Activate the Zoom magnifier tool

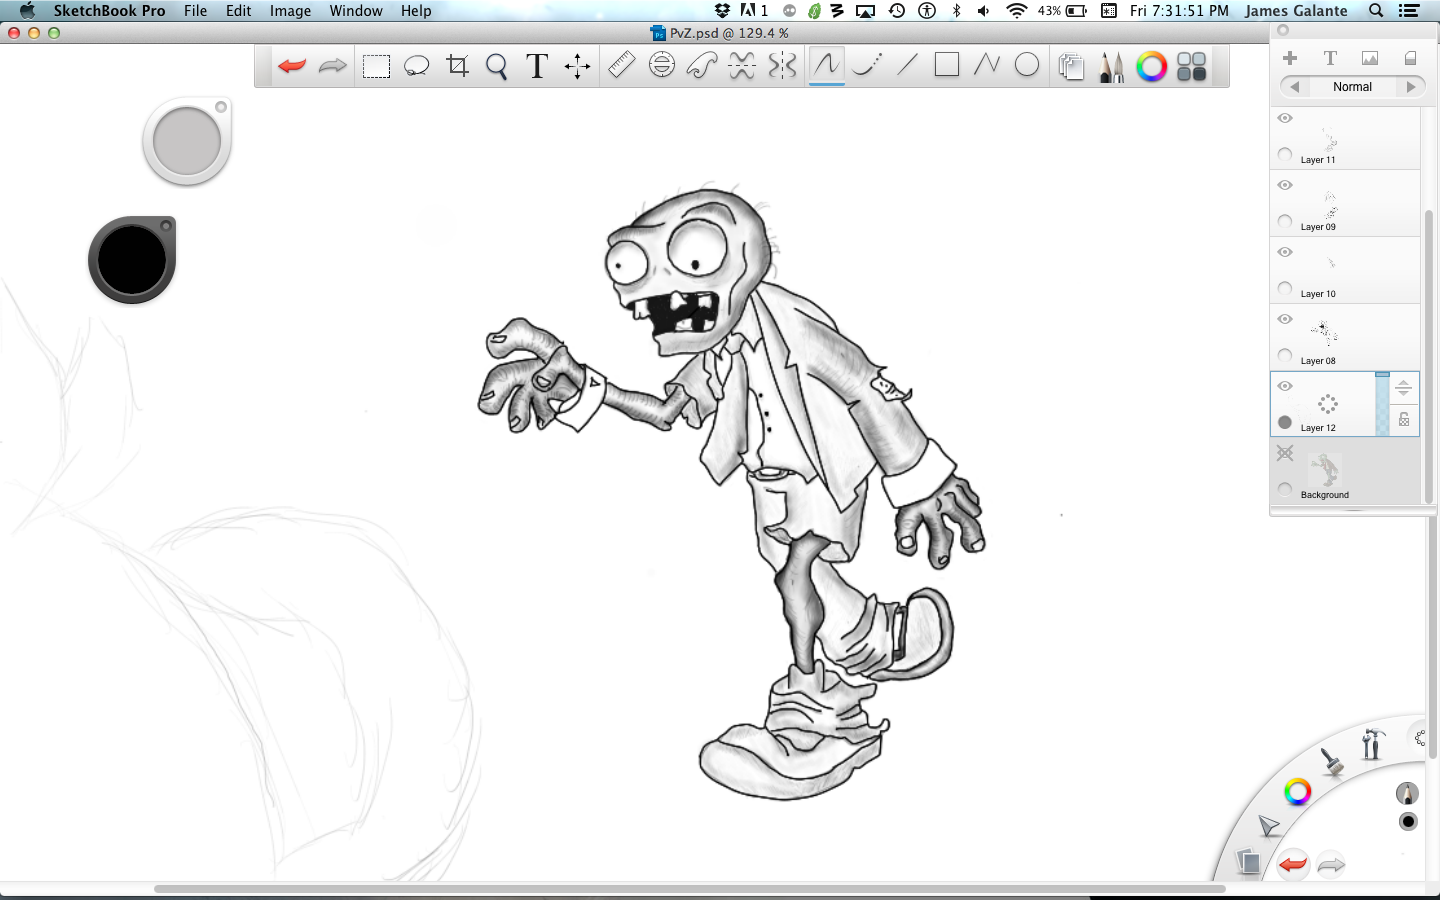(497, 67)
